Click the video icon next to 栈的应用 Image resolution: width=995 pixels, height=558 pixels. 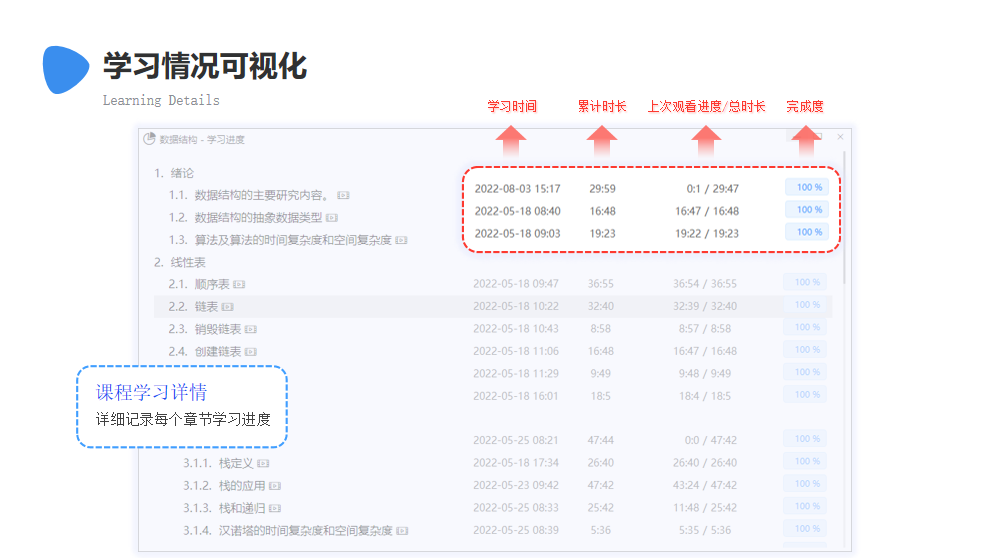point(274,486)
